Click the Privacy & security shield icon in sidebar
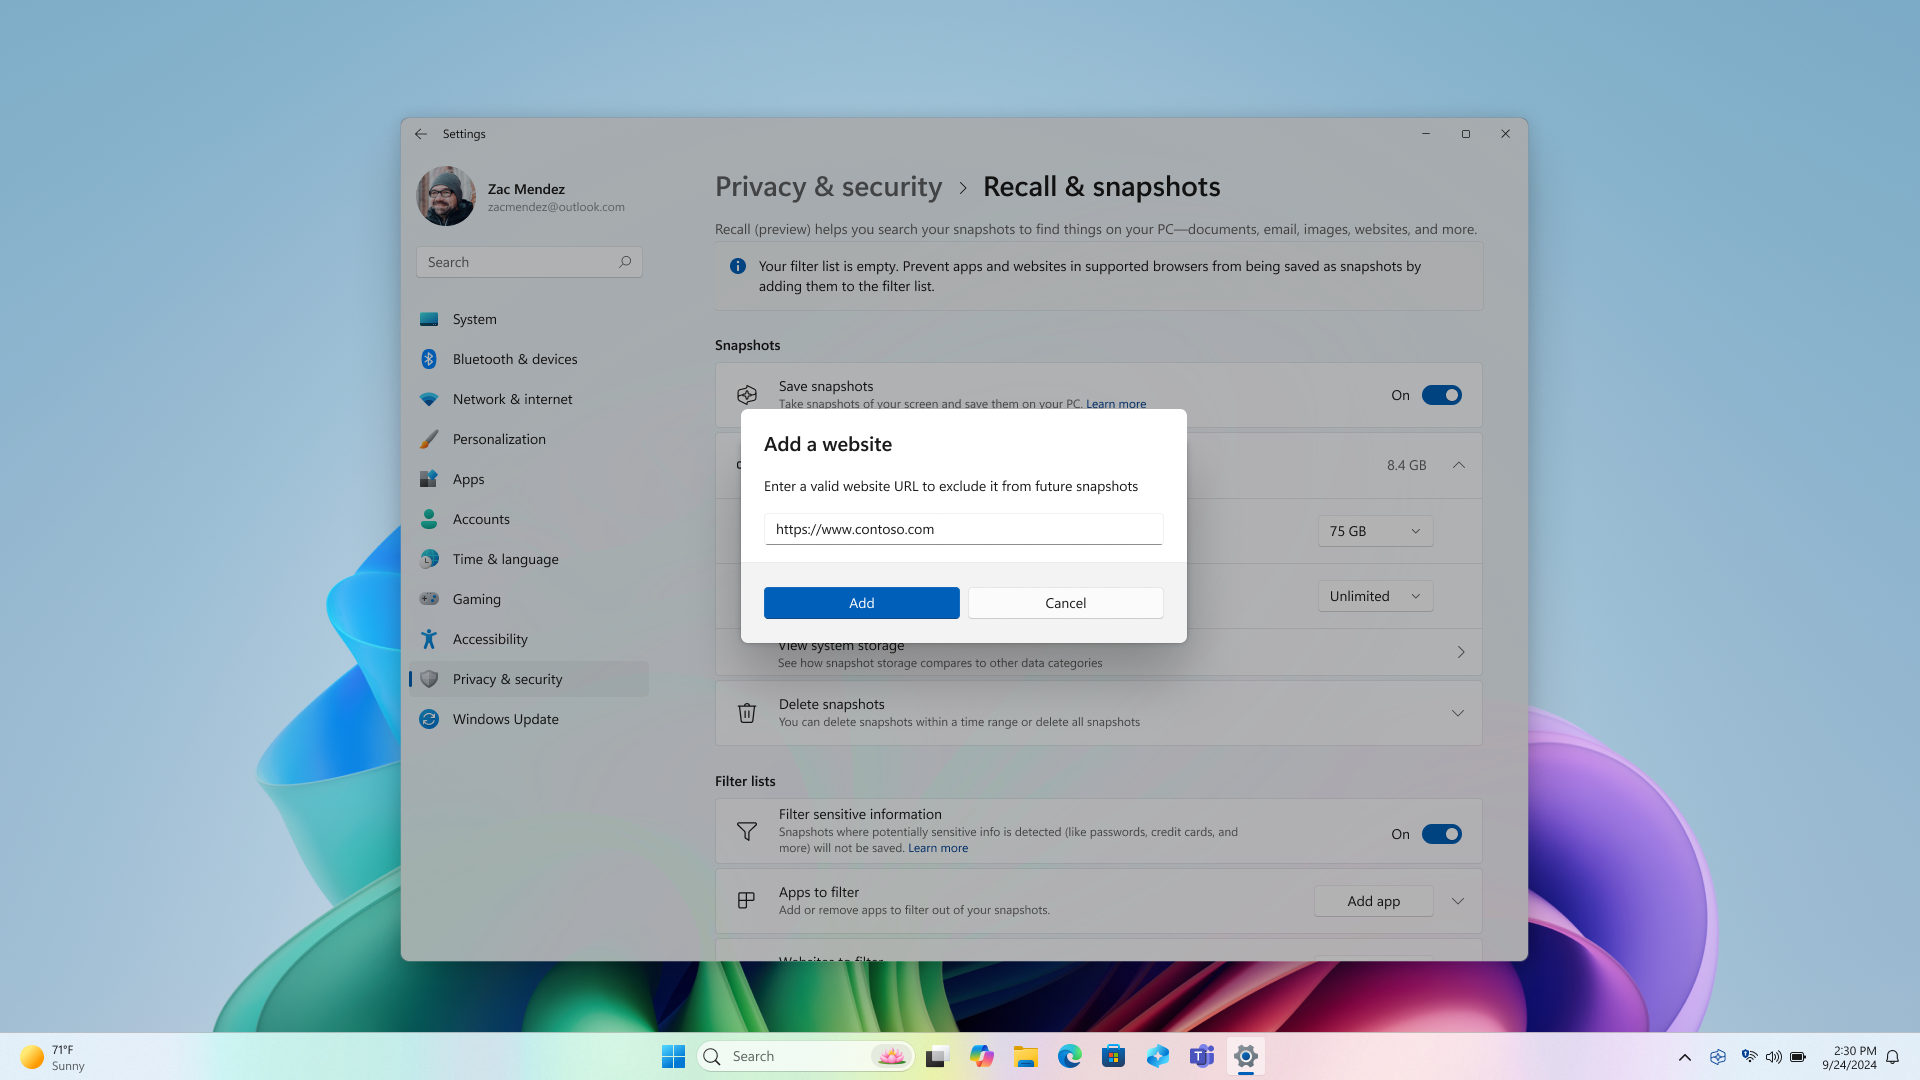Viewport: 1920px width, 1080px height. [429, 678]
